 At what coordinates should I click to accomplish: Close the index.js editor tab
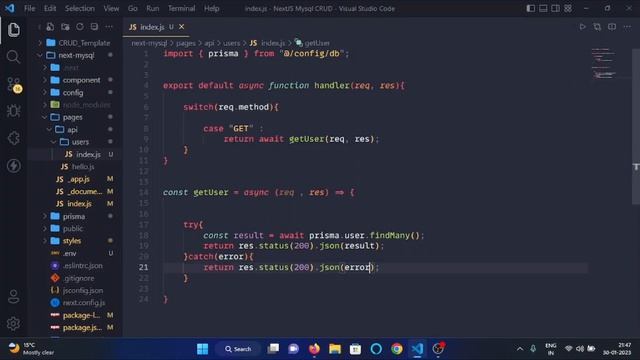182,27
